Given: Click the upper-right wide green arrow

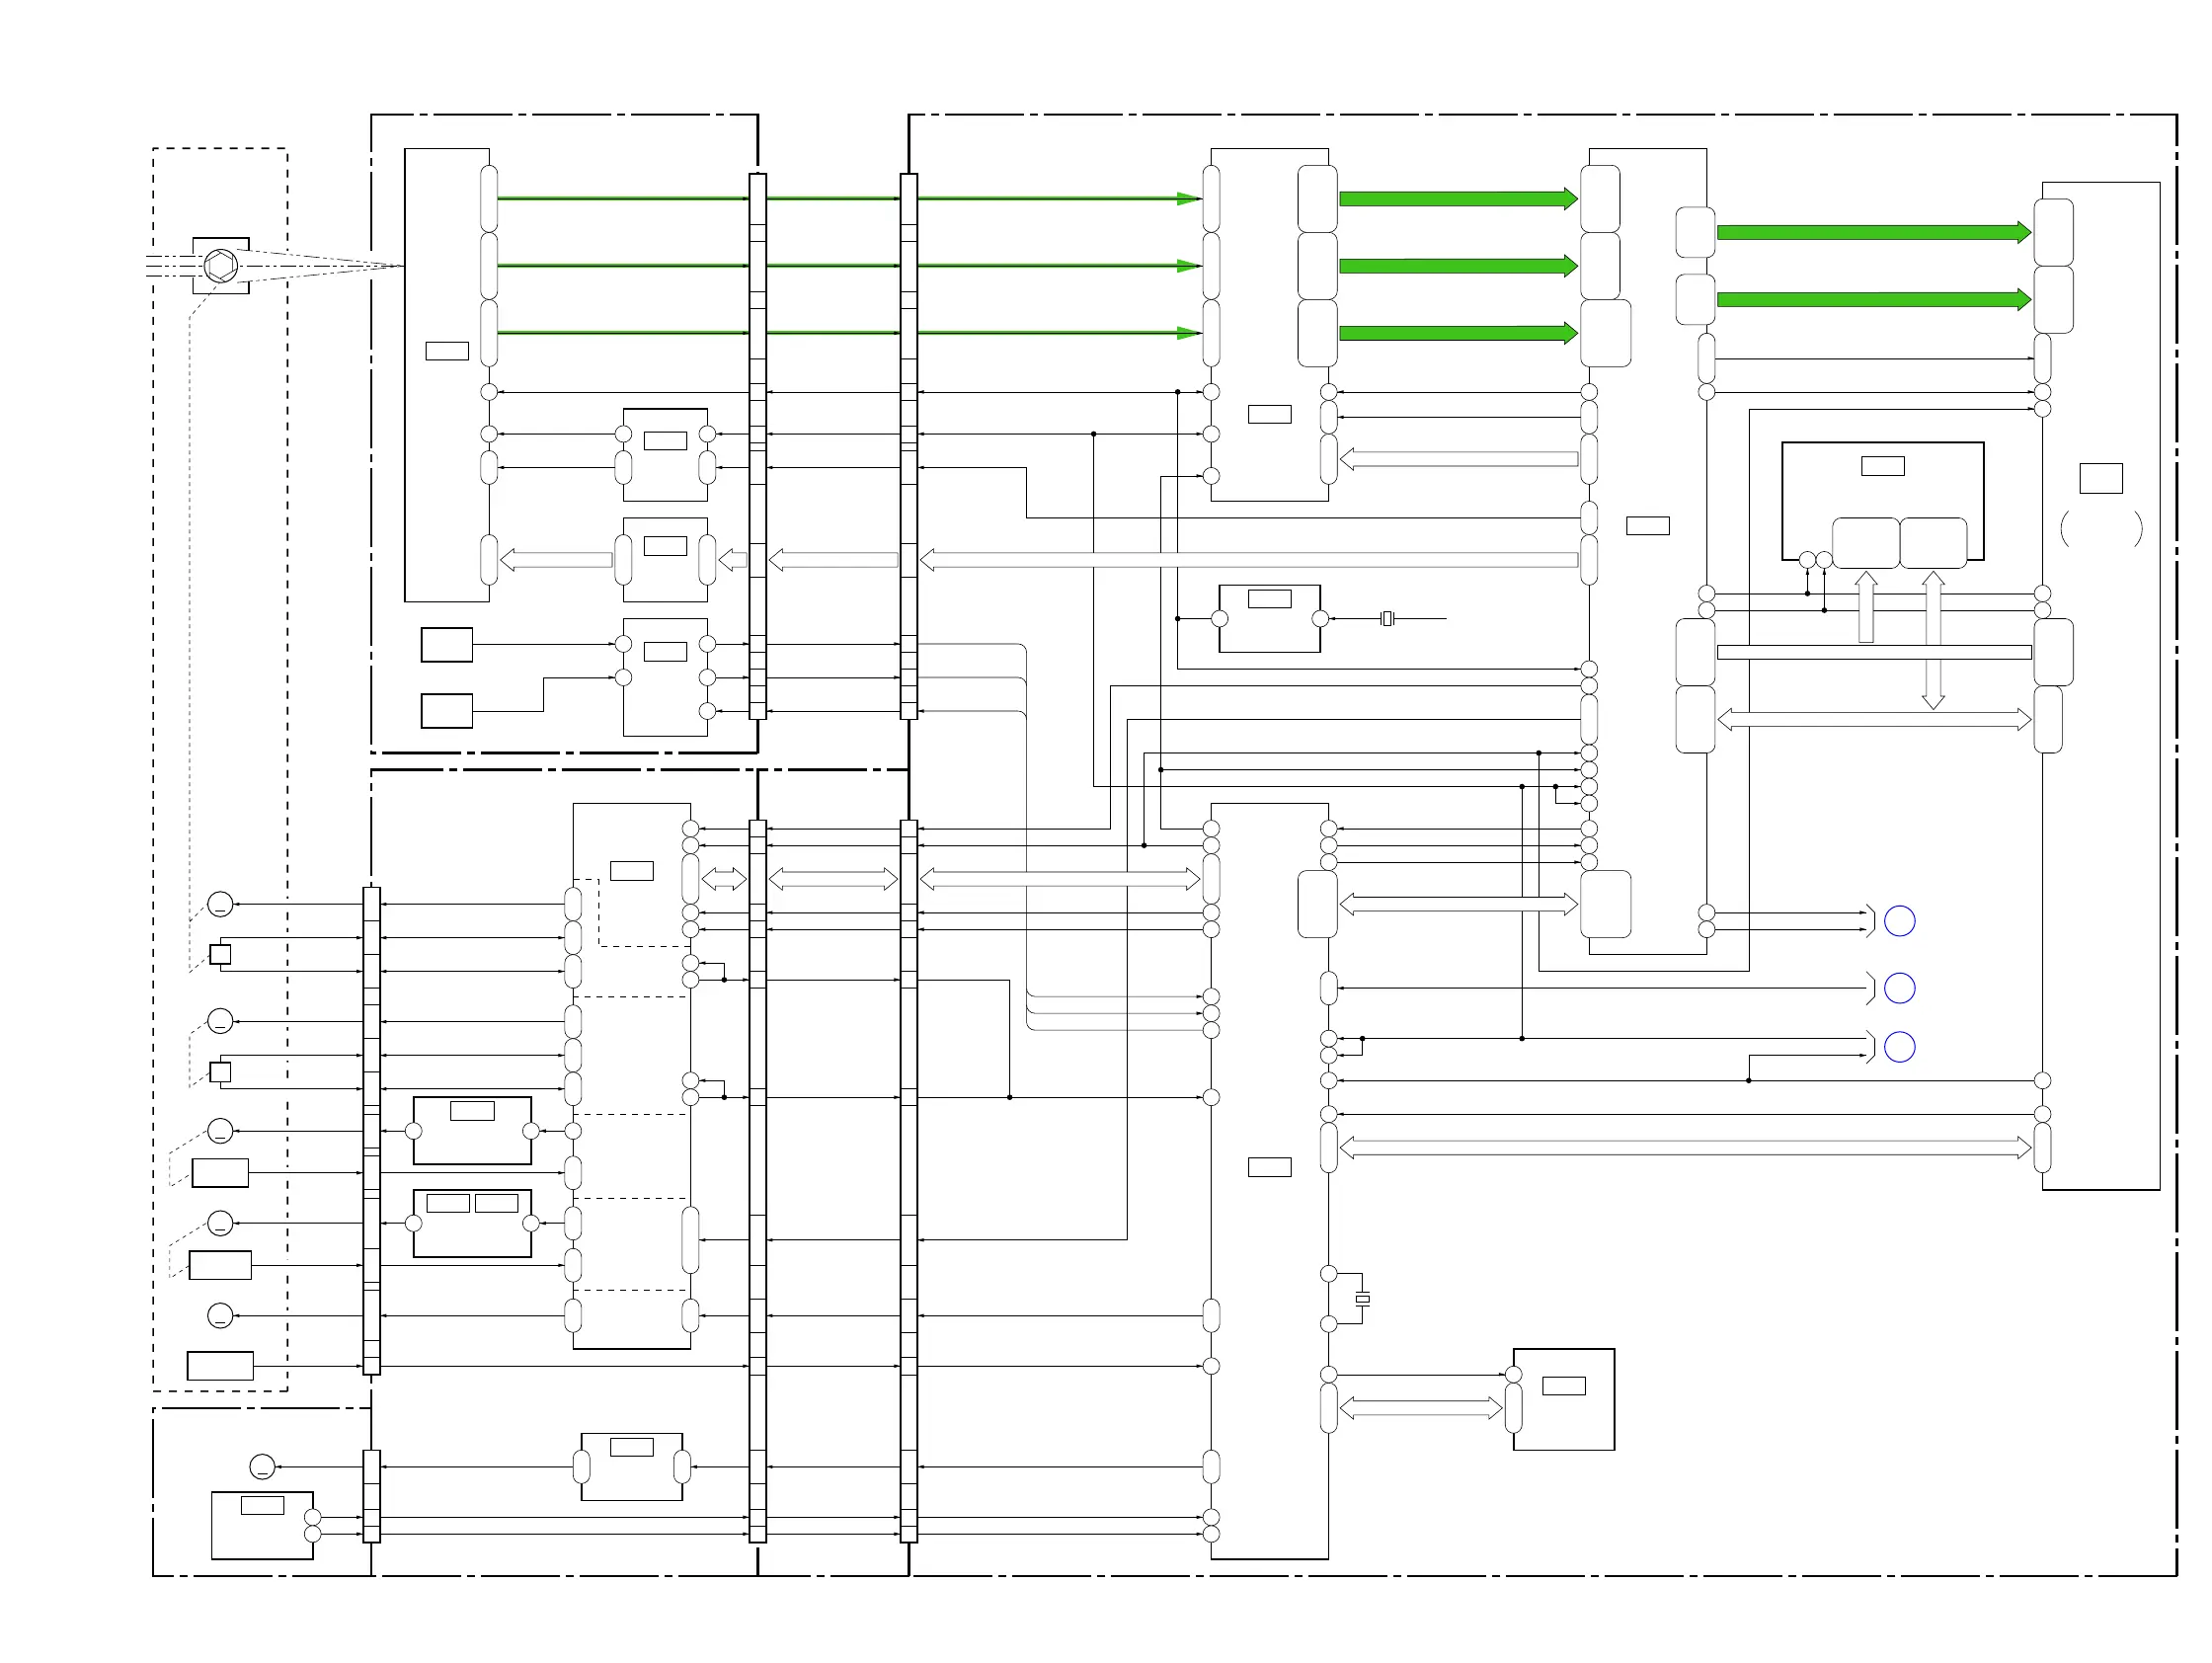Looking at the screenshot, I should tap(1873, 233).
